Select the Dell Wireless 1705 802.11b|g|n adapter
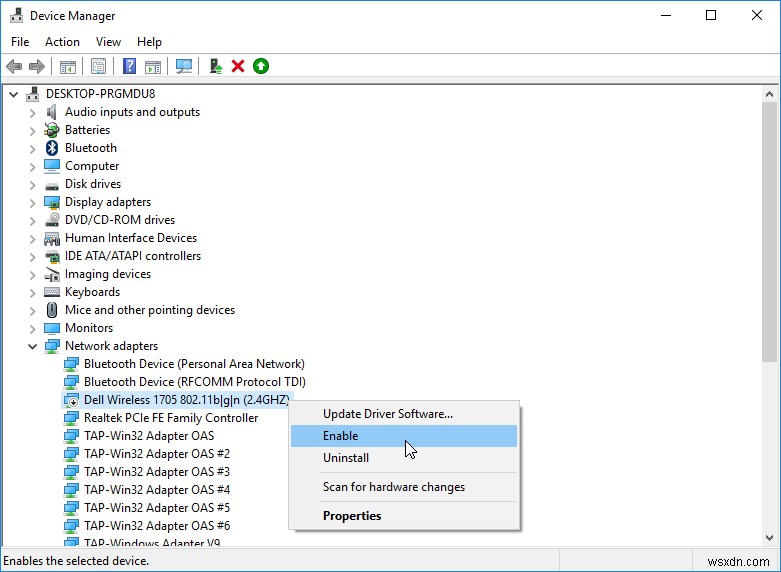This screenshot has height=572, width=781. [187, 400]
